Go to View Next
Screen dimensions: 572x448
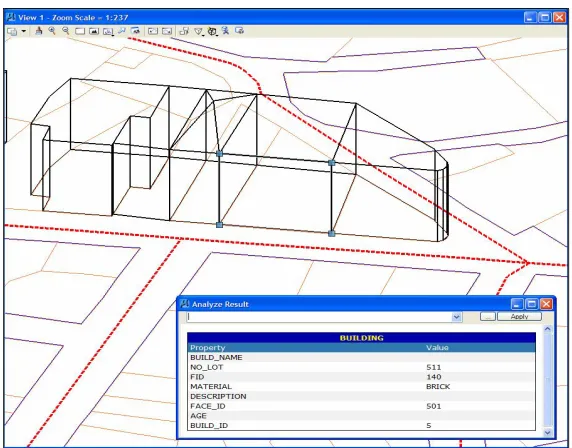tap(167, 31)
